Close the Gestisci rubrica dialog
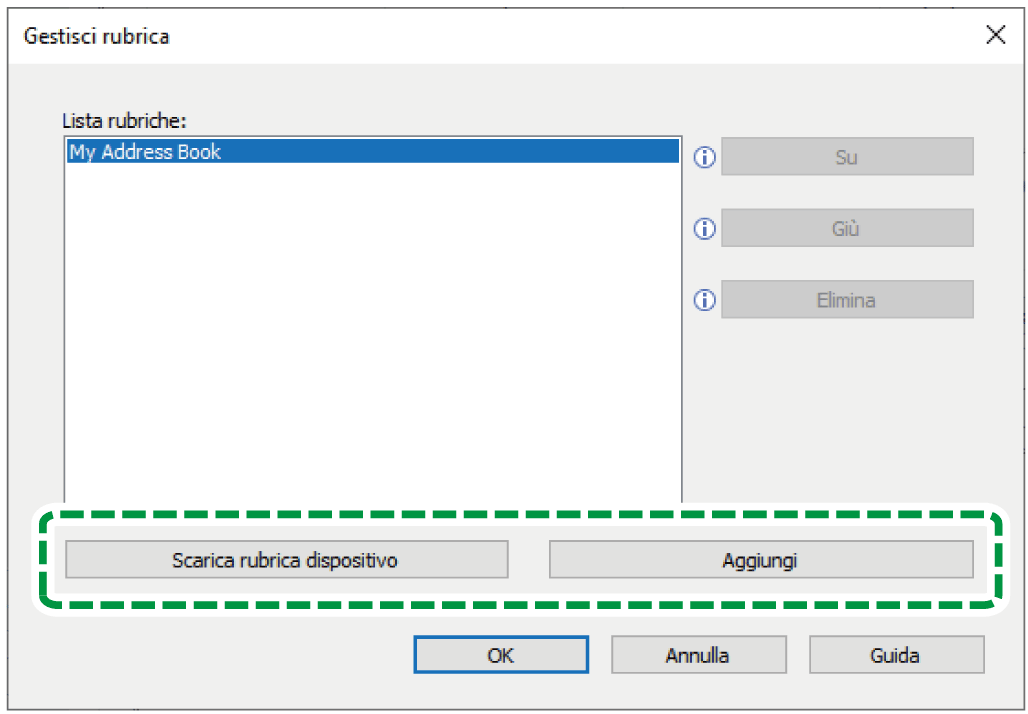1028x714 pixels. [x=995, y=35]
